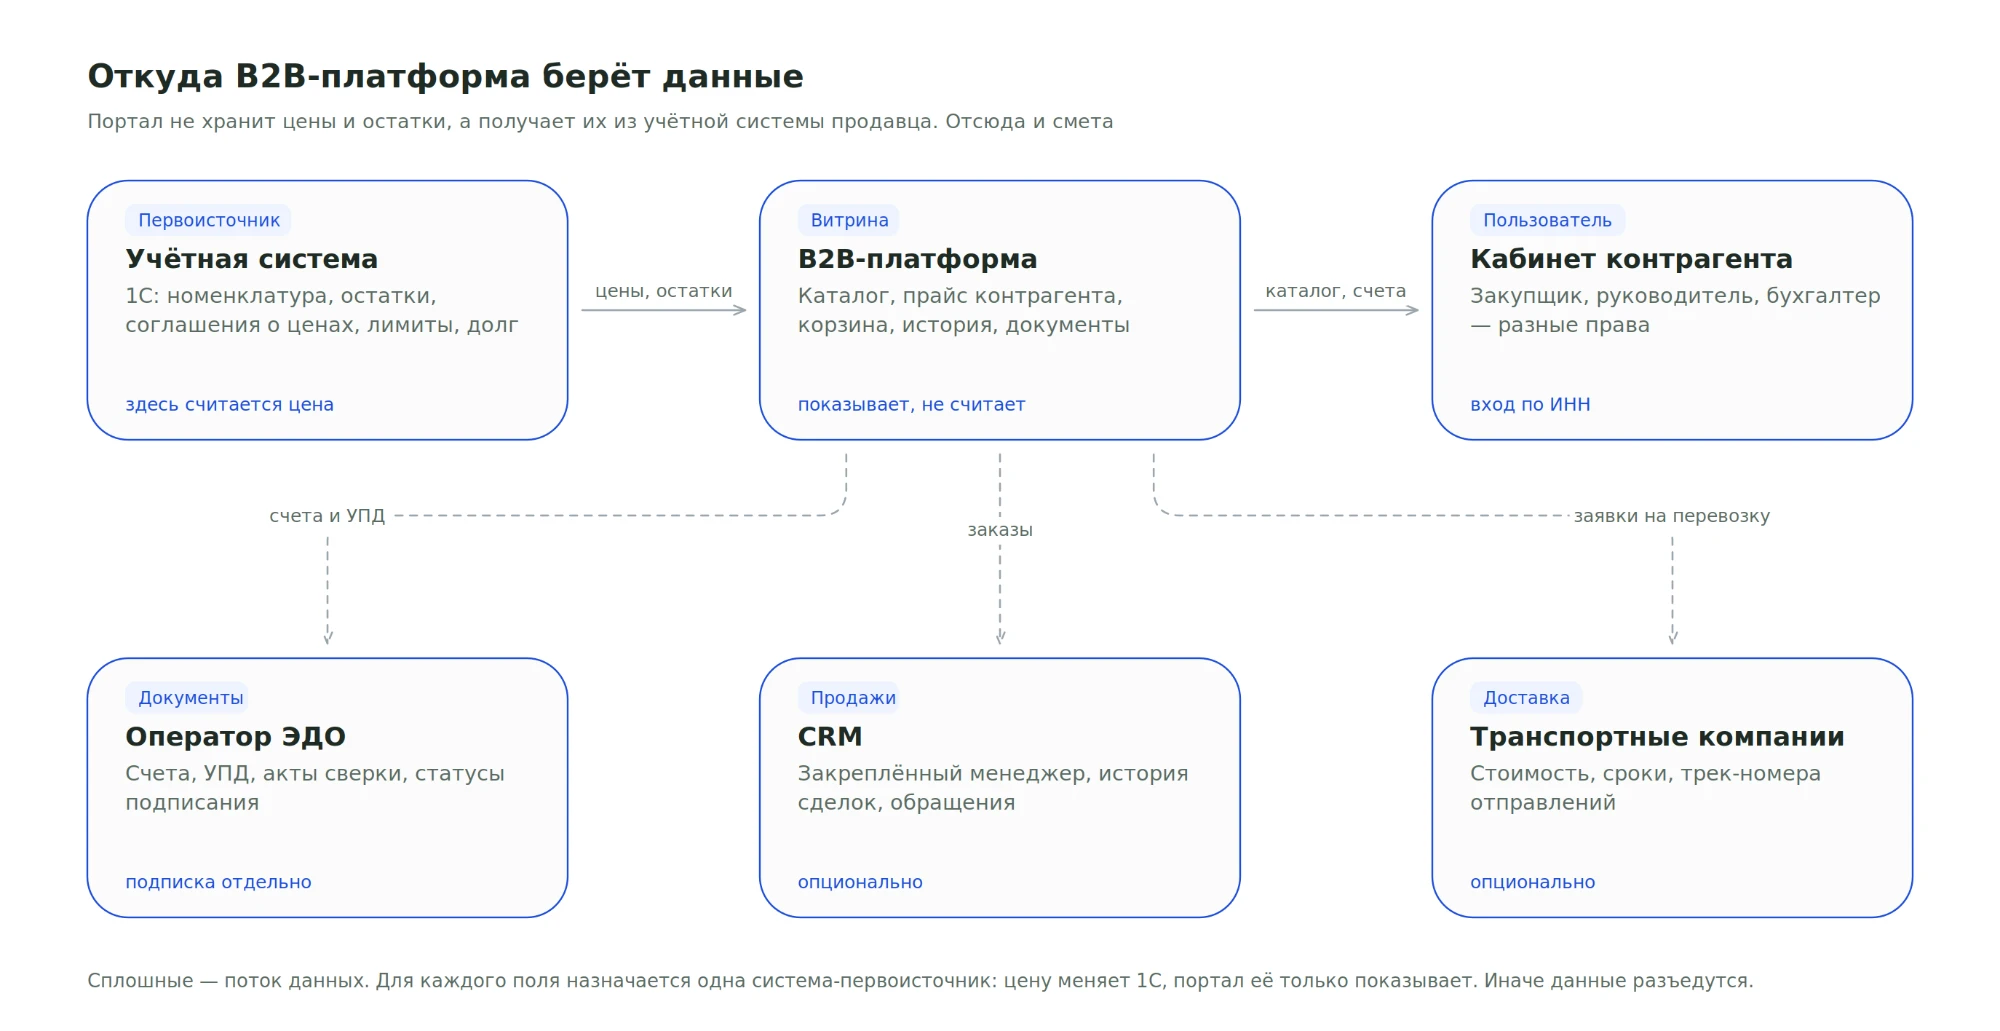Click the 'Каталог, прайс контрагента' description
The image size is (2000, 1031).
(963, 310)
